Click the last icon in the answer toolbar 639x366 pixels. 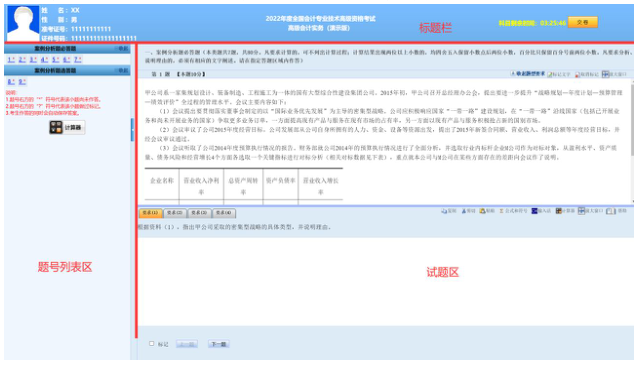[x=616, y=211]
